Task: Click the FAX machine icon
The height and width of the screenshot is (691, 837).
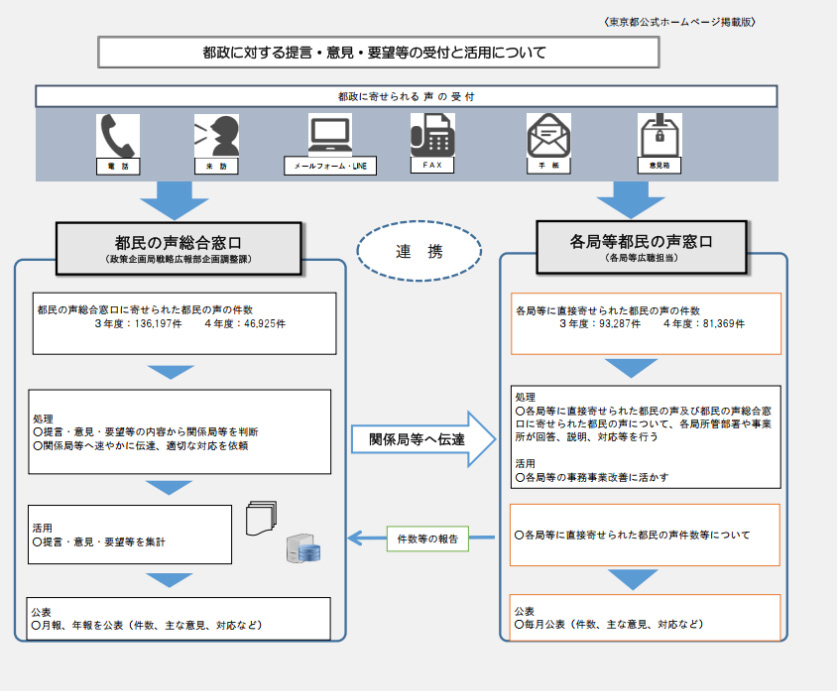Action: pos(432,135)
